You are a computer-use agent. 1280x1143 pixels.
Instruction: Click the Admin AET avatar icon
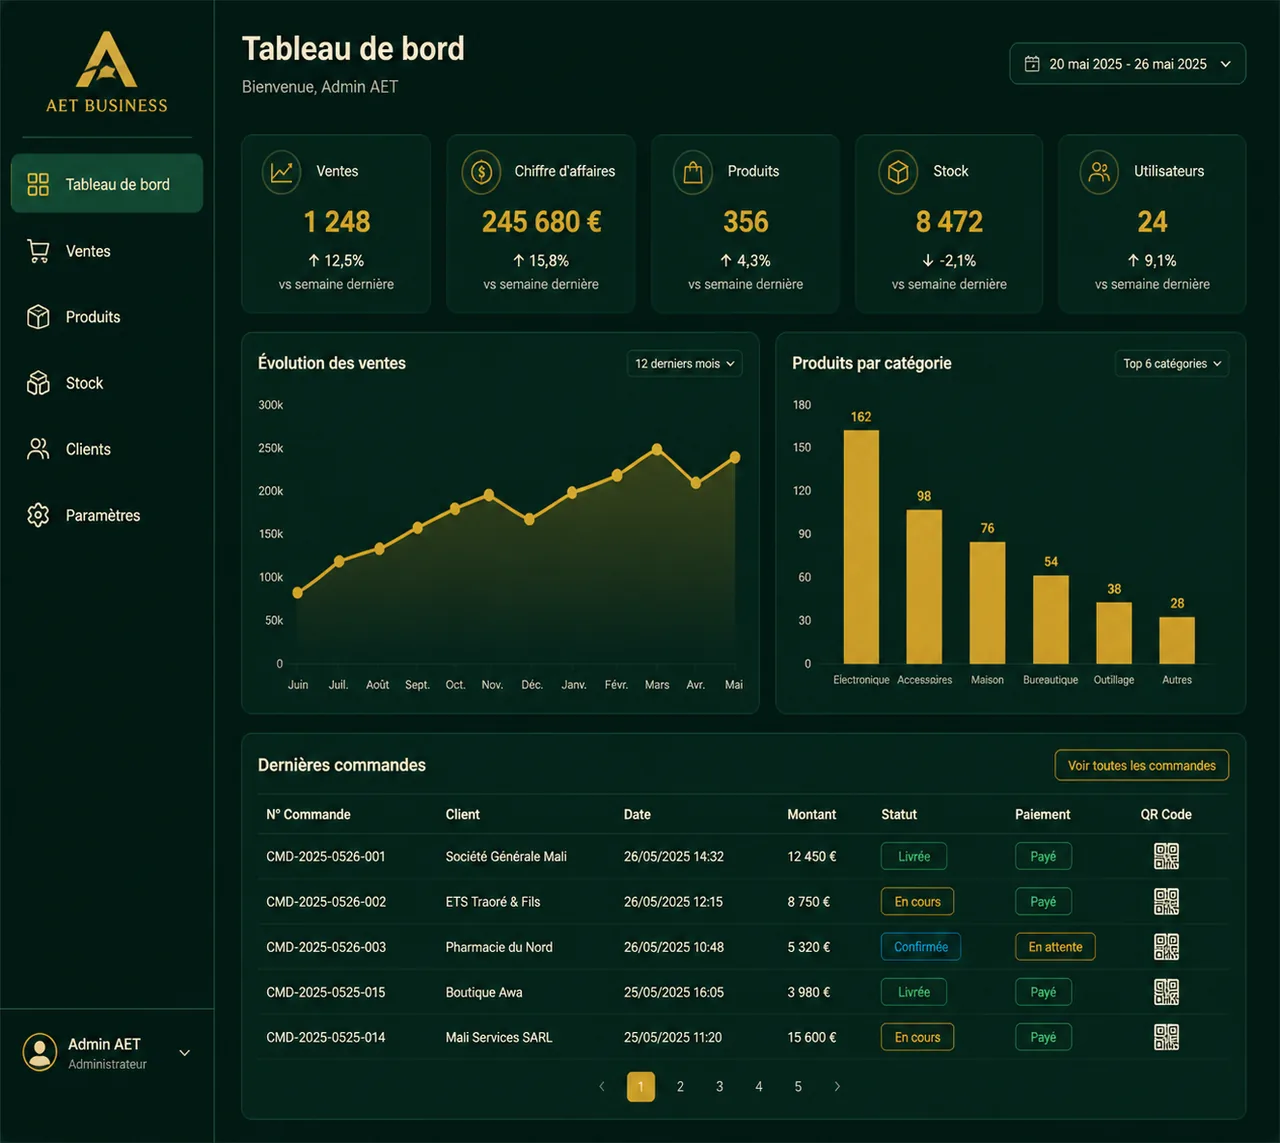40,1052
